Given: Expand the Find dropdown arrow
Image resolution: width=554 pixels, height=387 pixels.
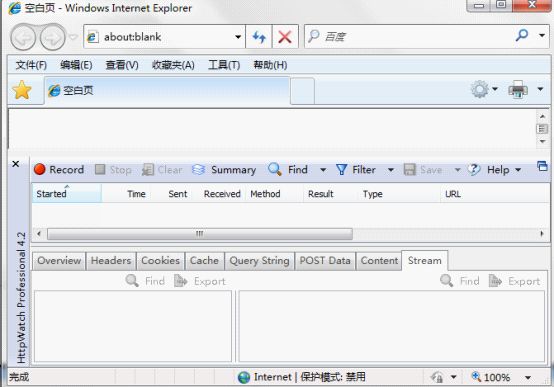Looking at the screenshot, I should [323, 170].
